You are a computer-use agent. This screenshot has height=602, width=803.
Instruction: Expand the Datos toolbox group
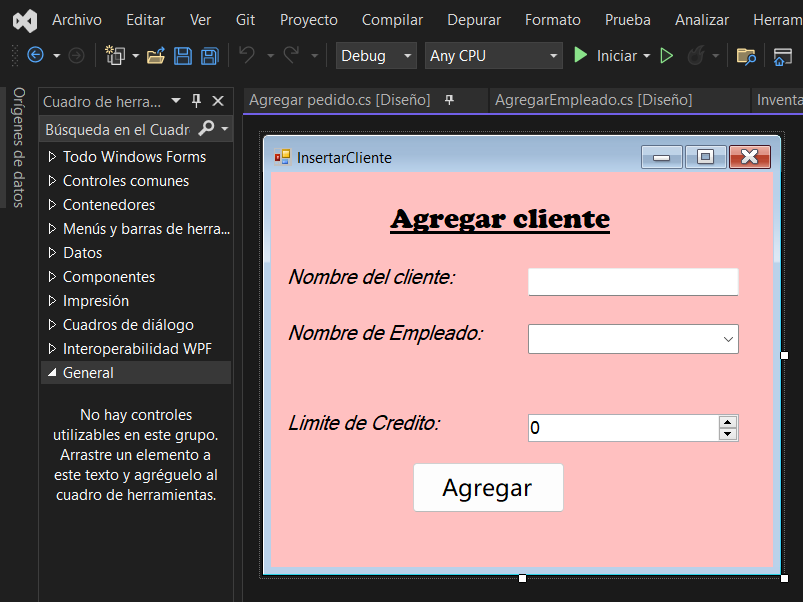52,252
